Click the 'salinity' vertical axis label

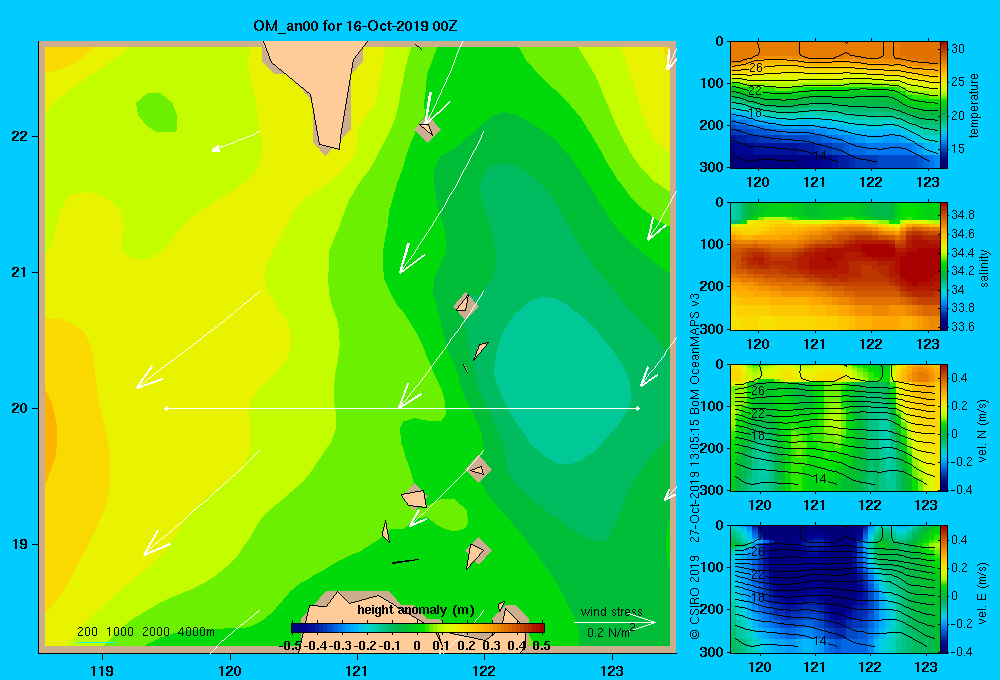(984, 268)
